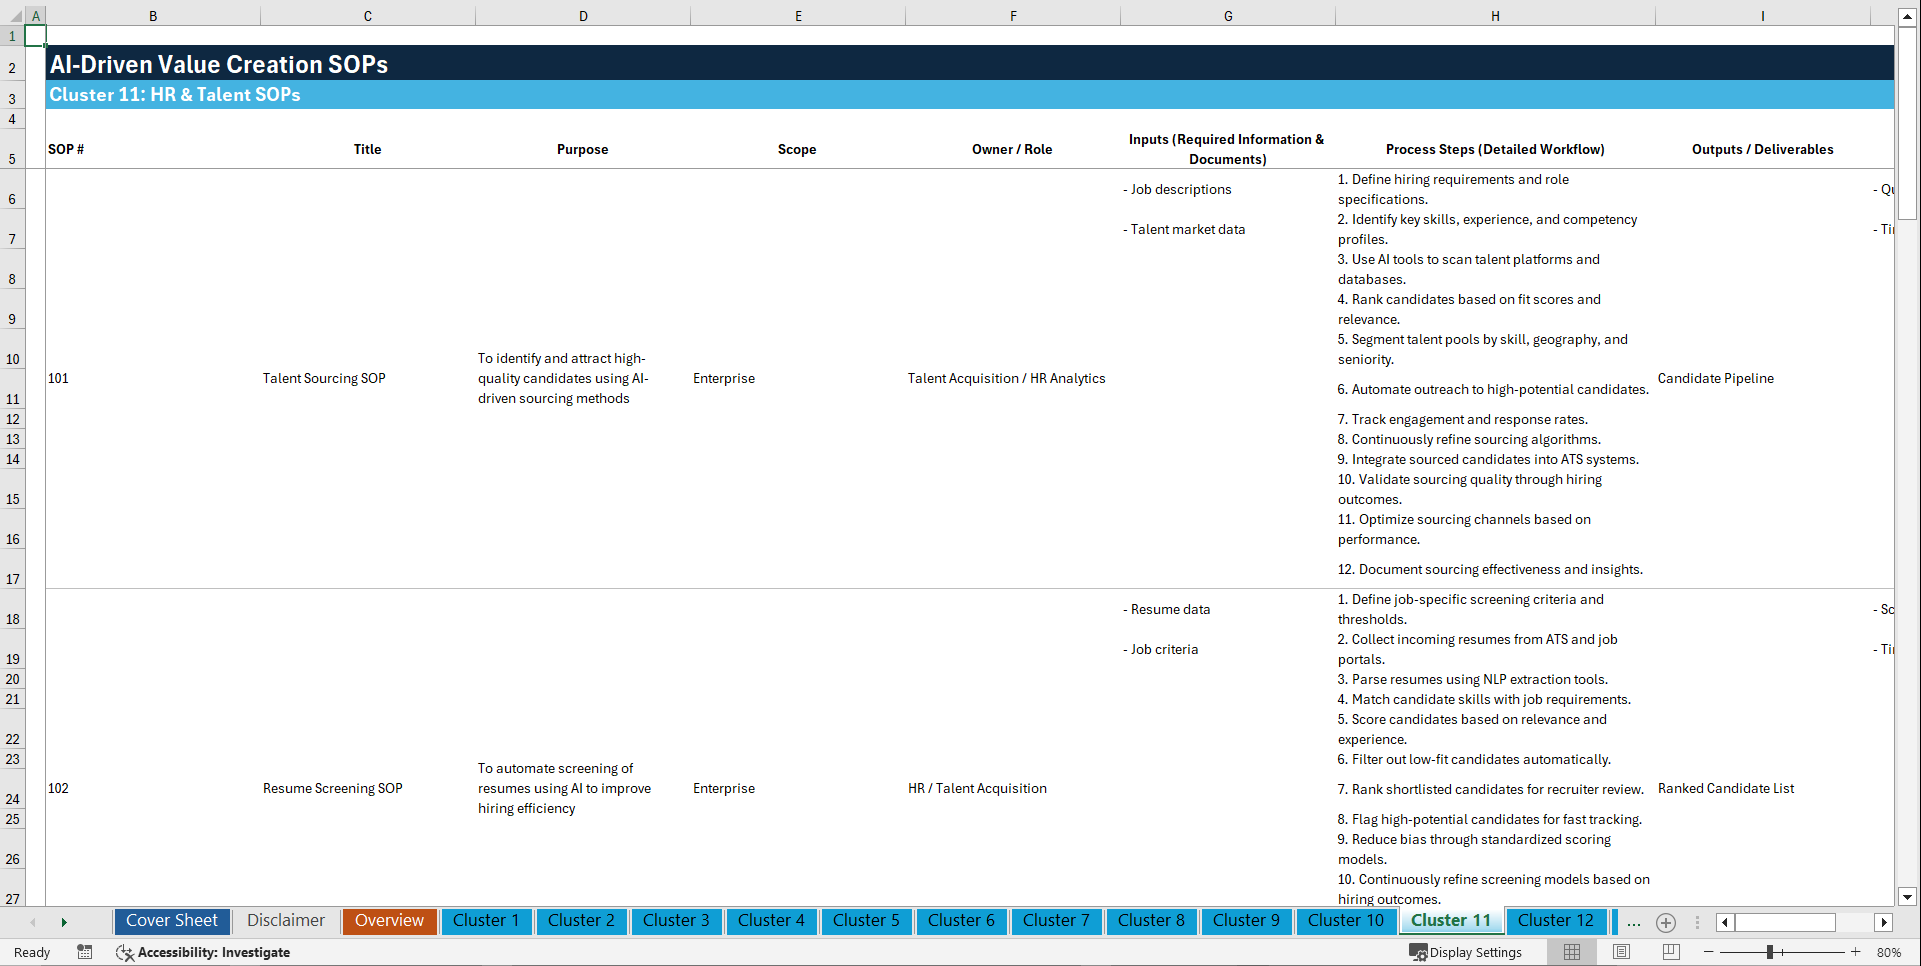Select the Normal view icon
This screenshot has width=1921, height=966.
(x=1571, y=952)
